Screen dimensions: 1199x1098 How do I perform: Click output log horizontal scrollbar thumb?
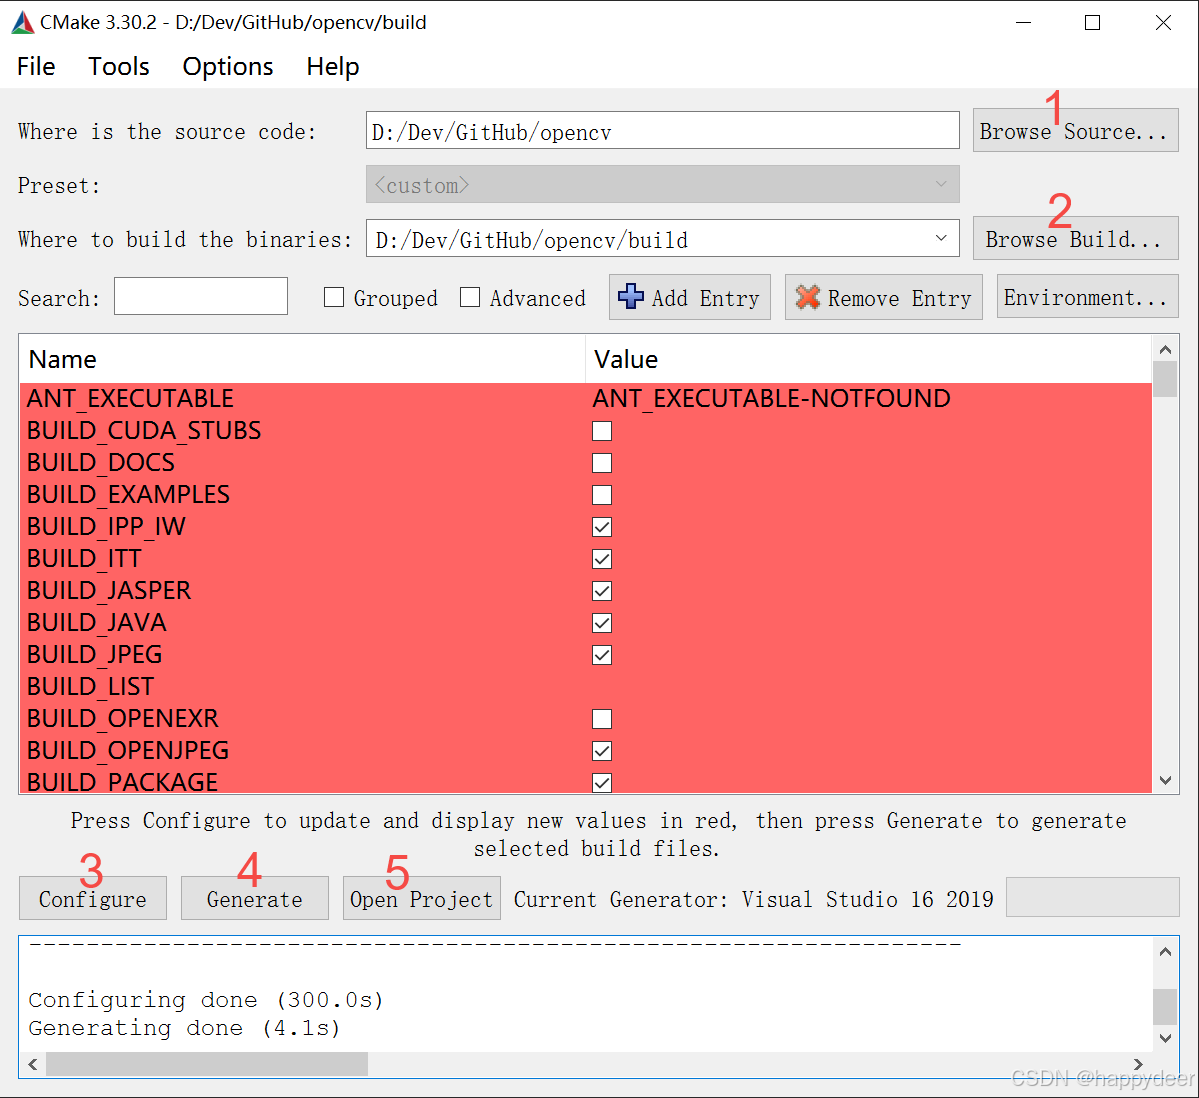click(x=206, y=1064)
